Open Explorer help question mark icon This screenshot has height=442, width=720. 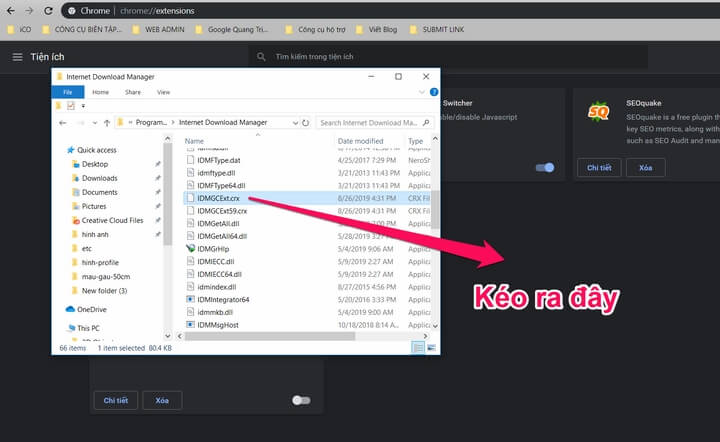click(433, 92)
